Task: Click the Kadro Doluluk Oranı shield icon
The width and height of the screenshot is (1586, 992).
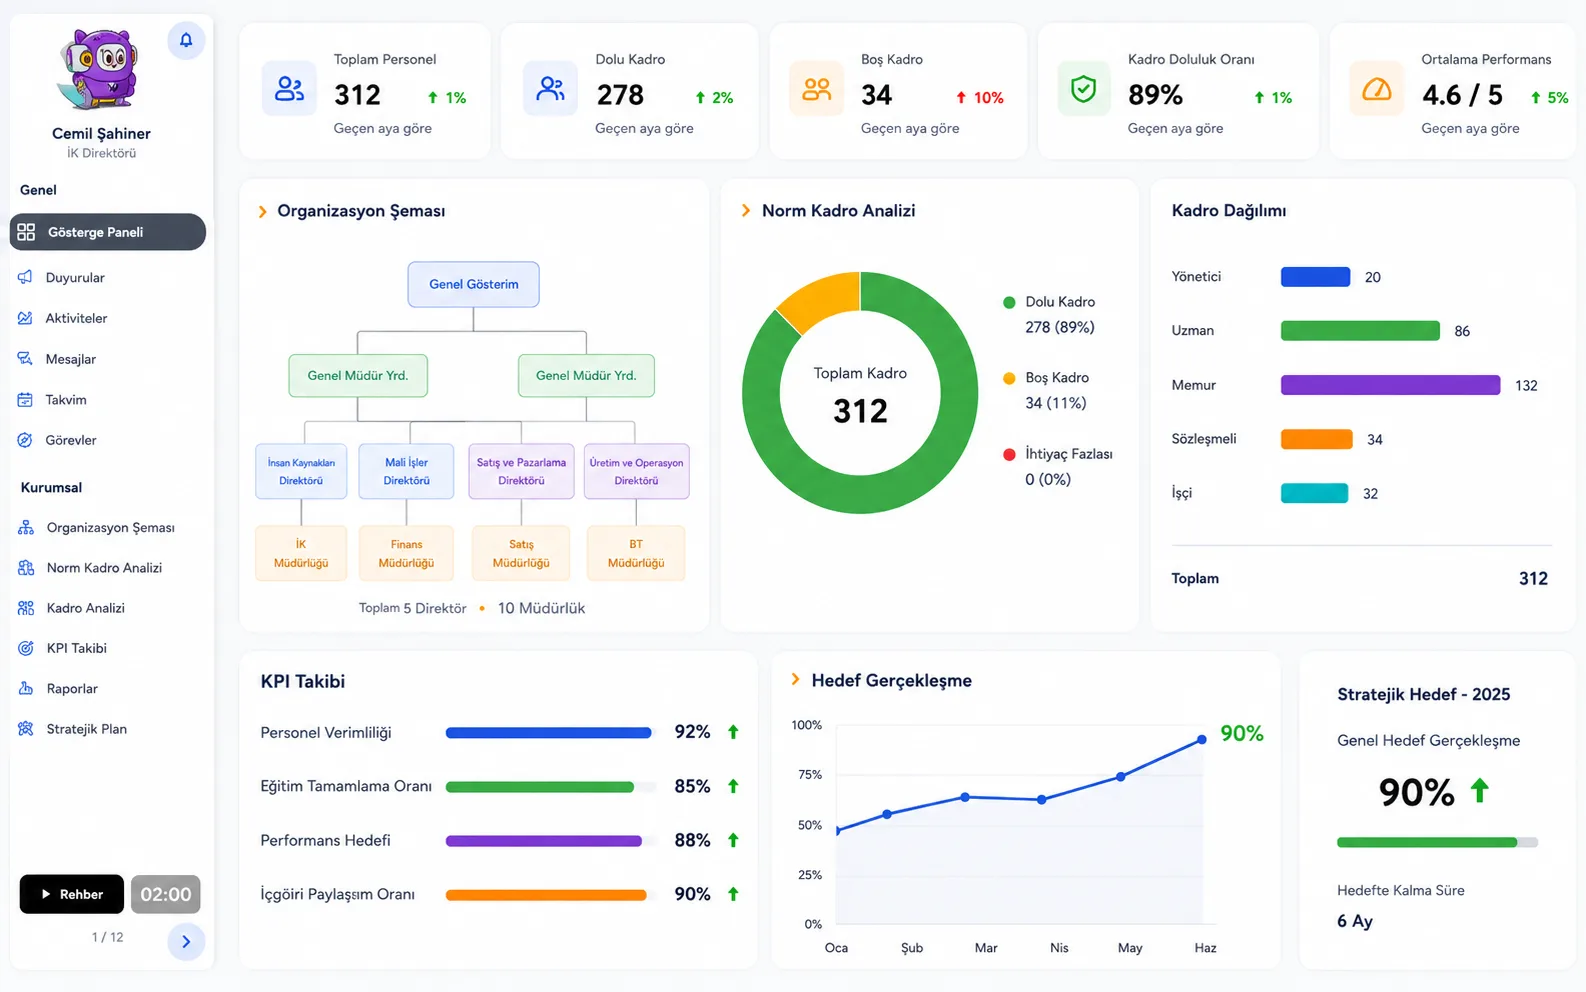Action: [x=1083, y=89]
